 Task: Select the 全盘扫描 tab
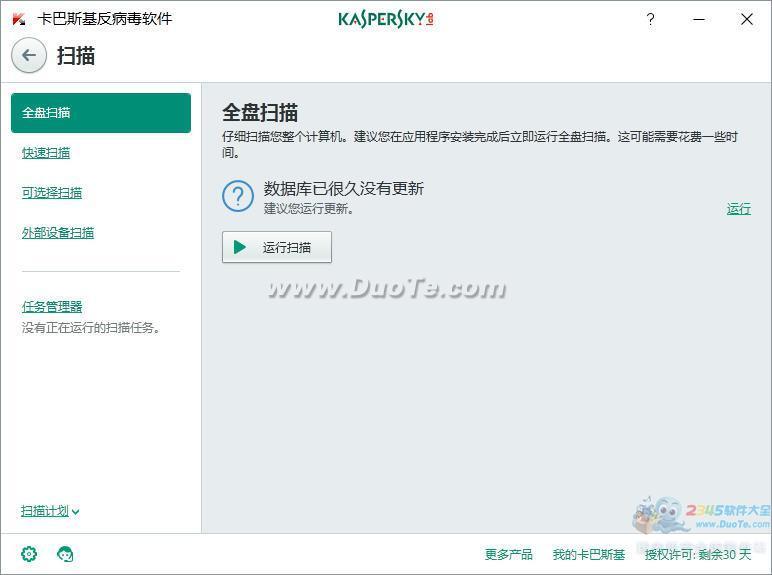[x=101, y=113]
